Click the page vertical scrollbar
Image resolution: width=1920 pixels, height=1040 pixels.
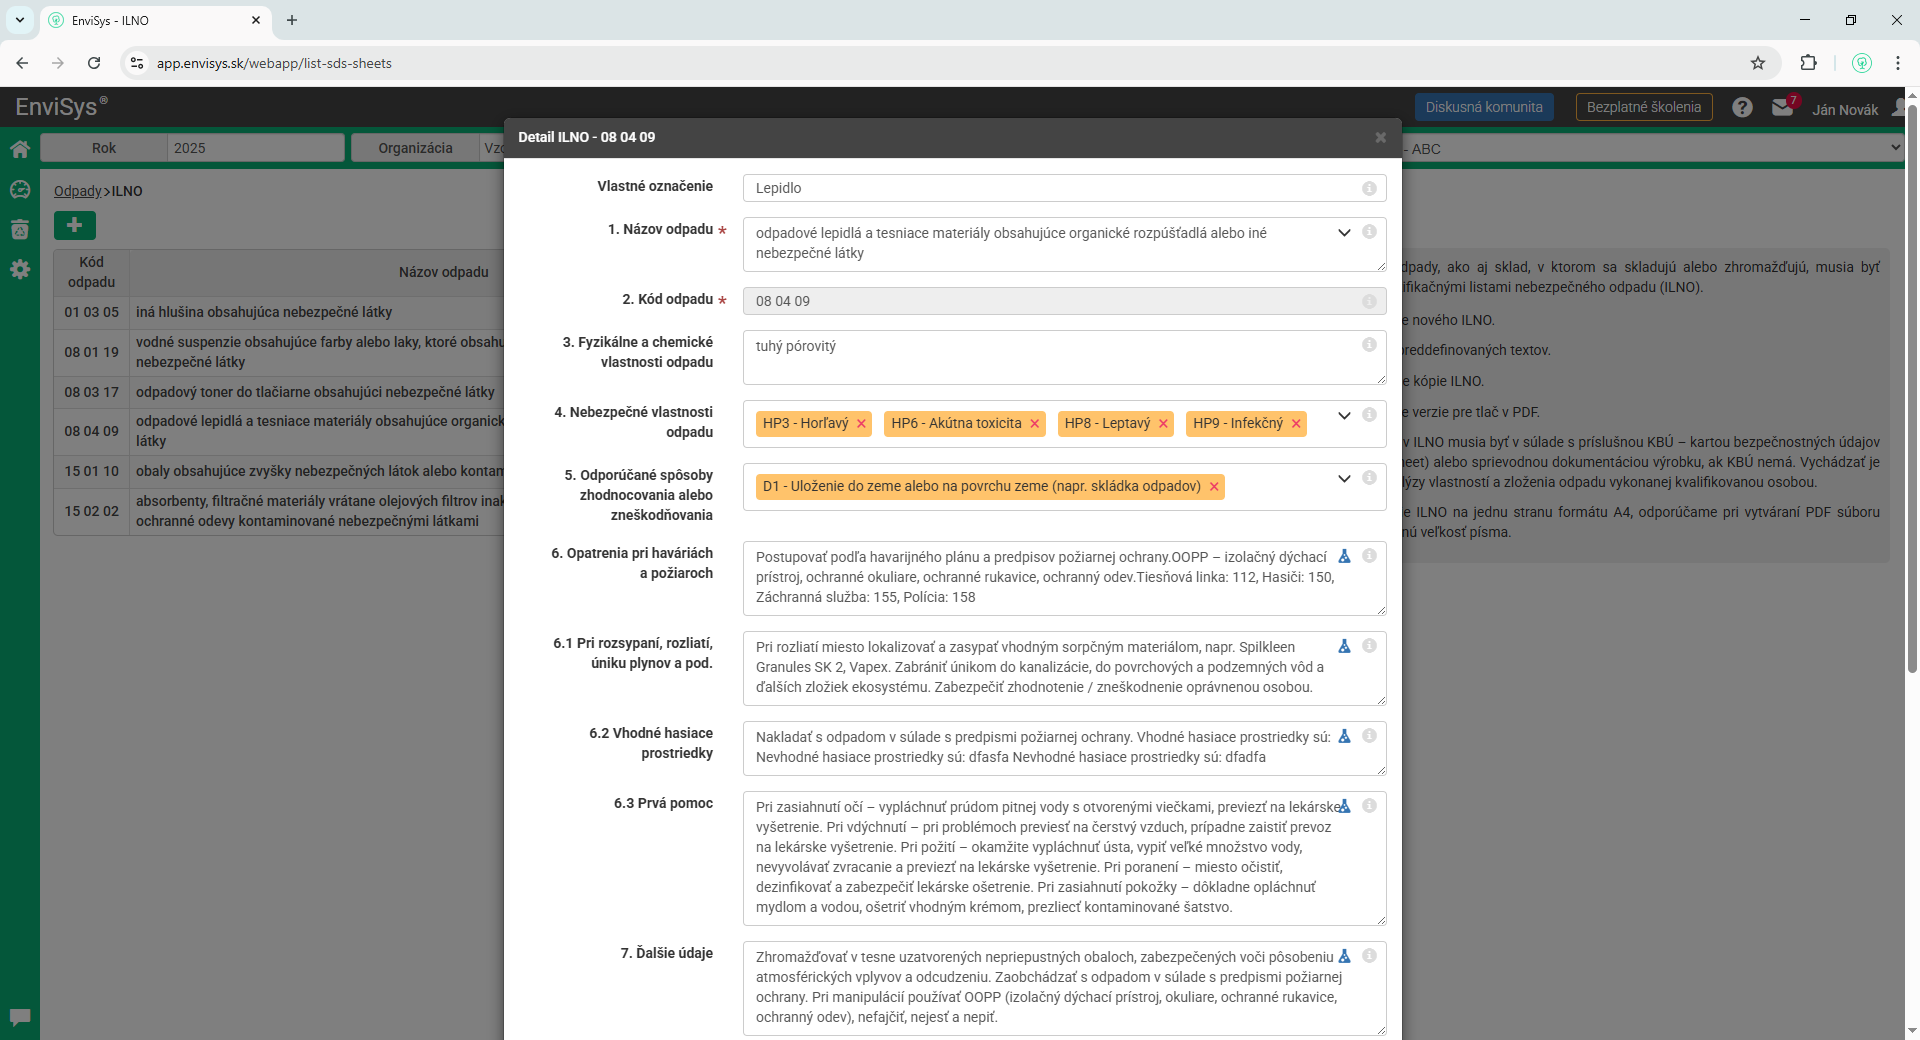coord(1912,400)
